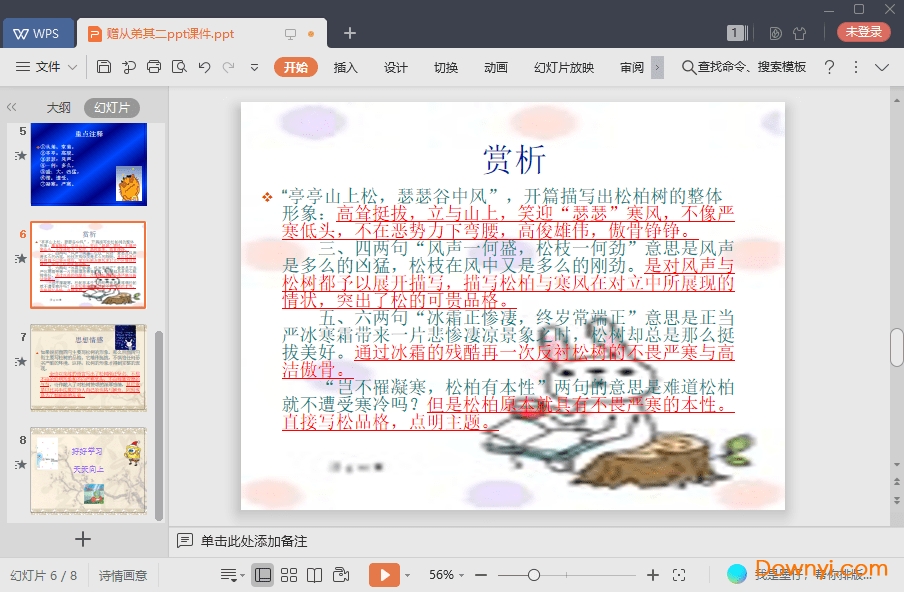Start slideshow with orange play button
The width and height of the screenshot is (904, 592).
click(385, 575)
